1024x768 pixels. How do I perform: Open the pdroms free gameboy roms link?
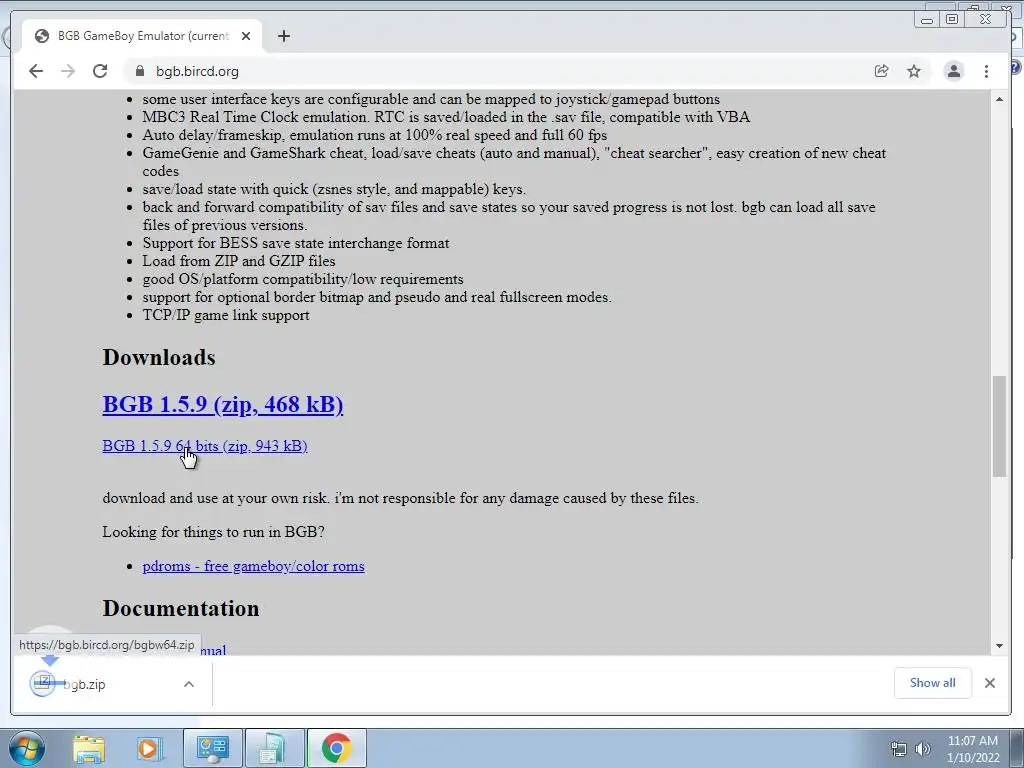click(253, 566)
